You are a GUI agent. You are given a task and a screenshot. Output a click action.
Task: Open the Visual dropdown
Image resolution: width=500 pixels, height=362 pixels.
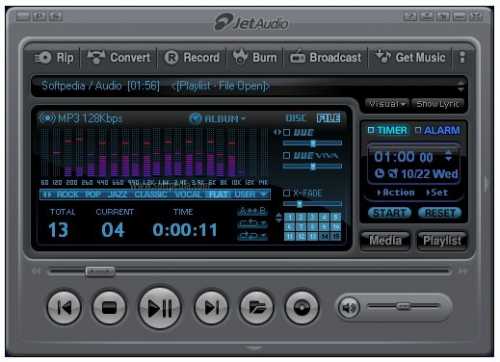point(387,104)
